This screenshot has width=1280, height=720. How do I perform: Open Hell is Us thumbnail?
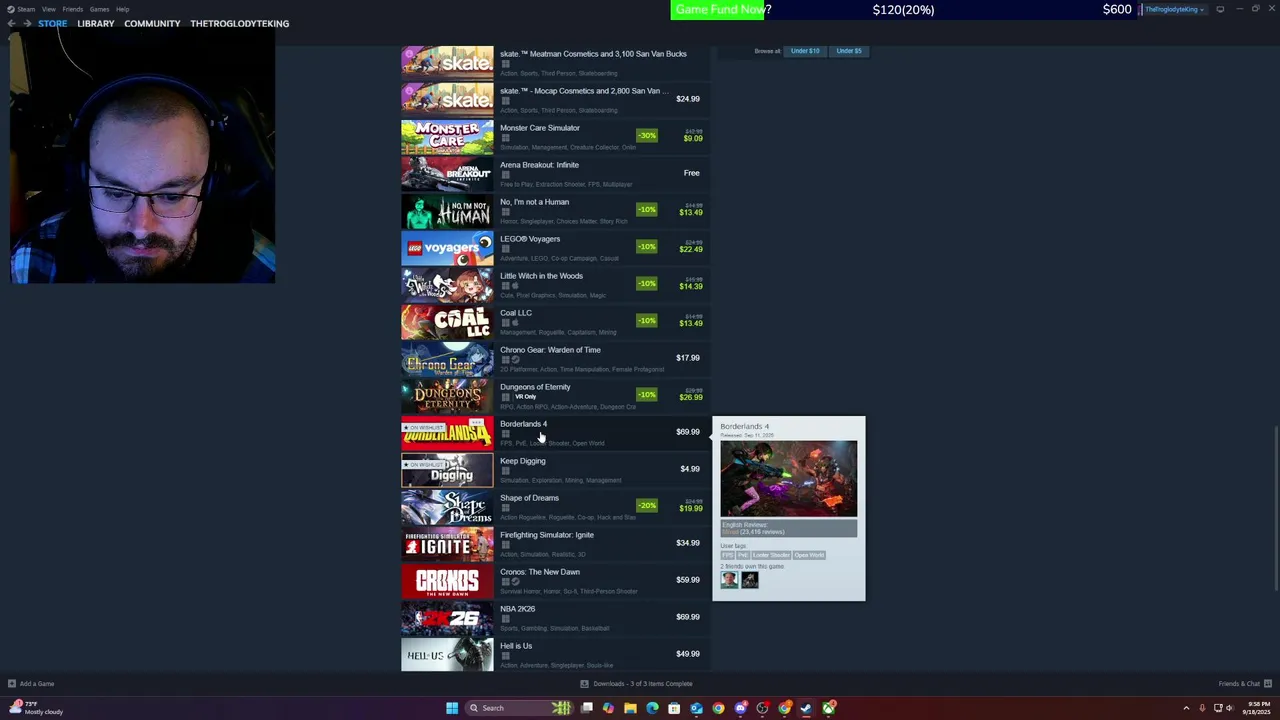click(447, 655)
